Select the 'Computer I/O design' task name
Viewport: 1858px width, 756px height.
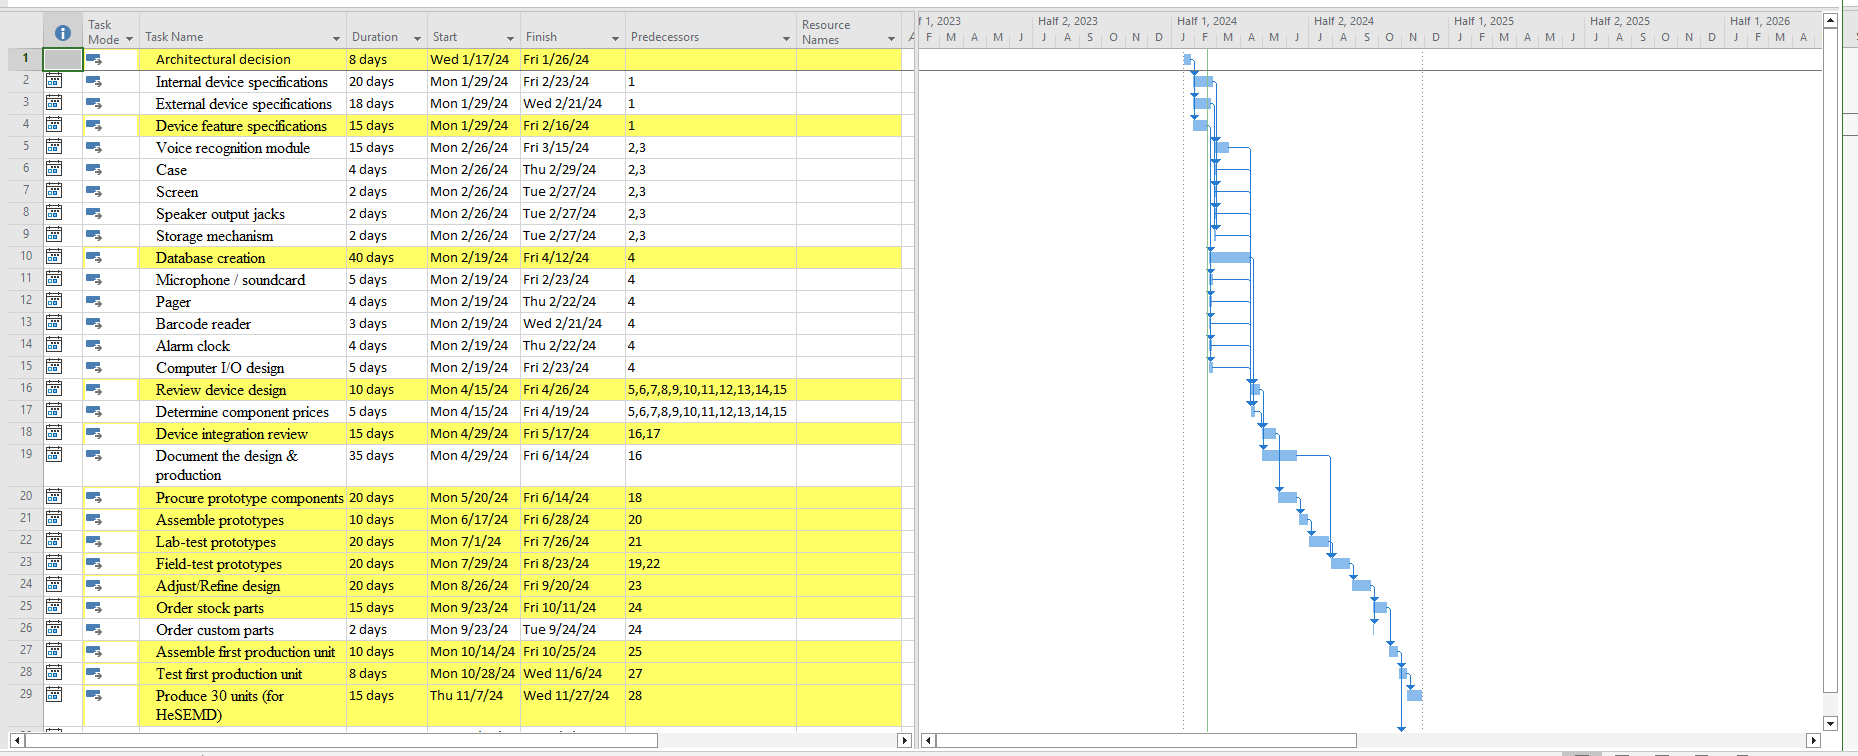tap(220, 368)
